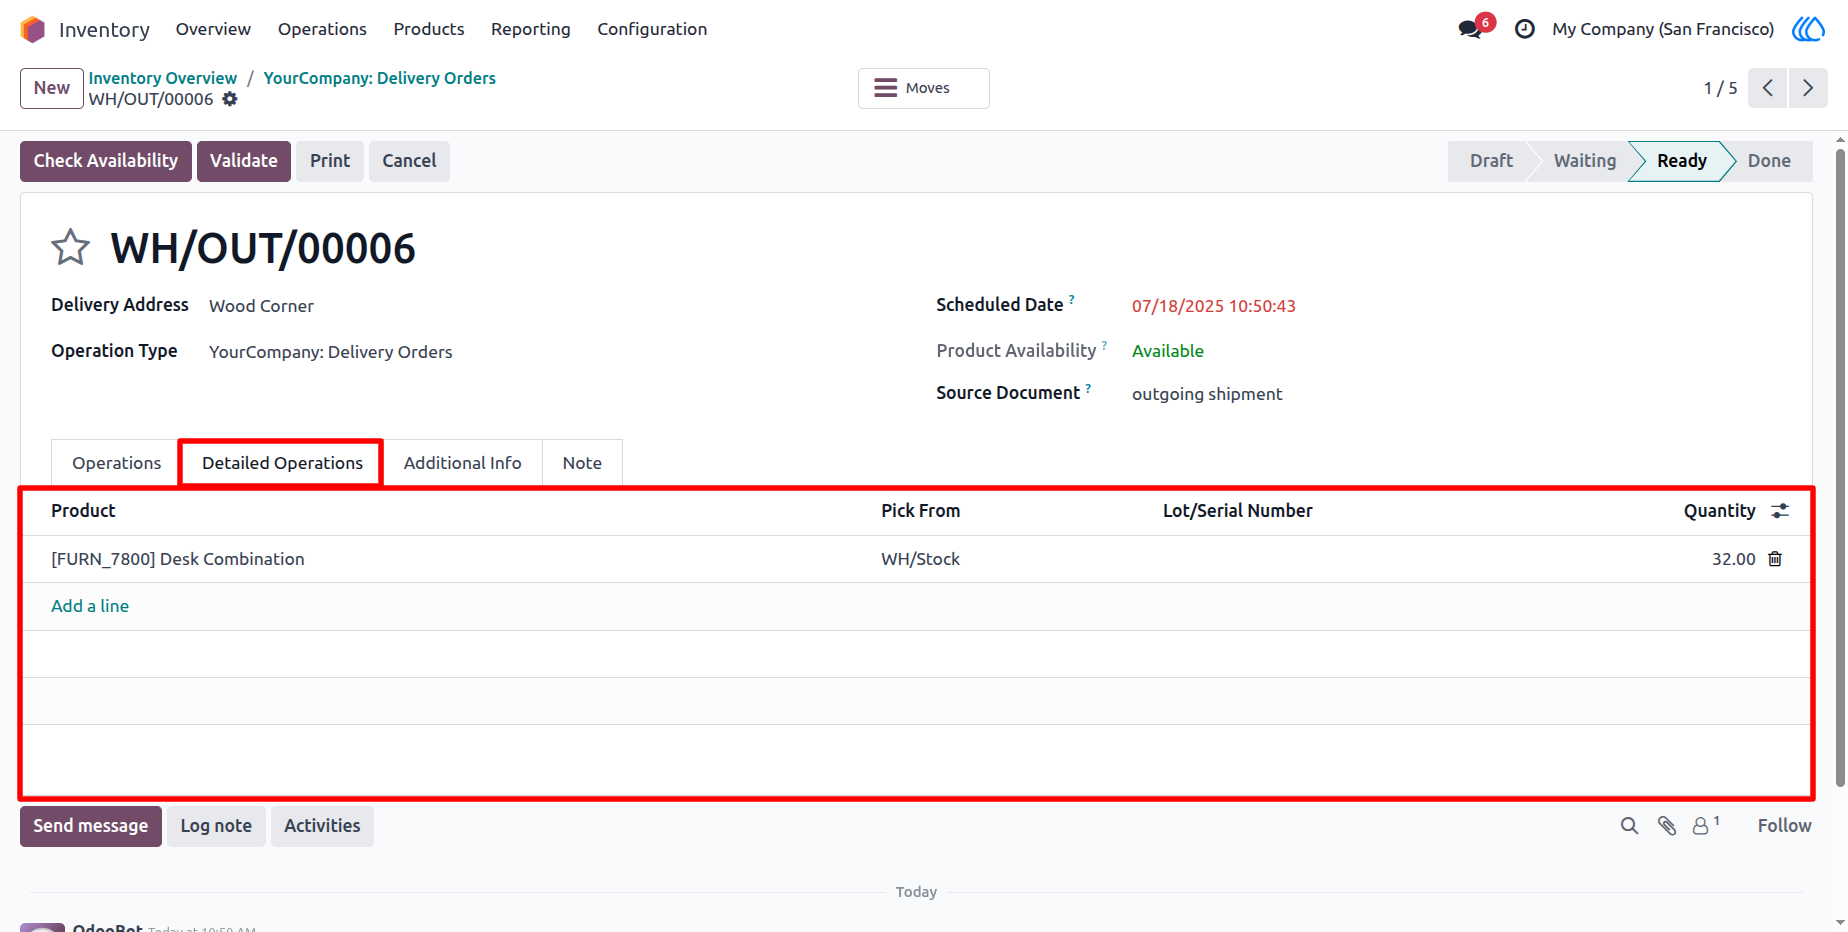Click the Log note button

pos(216,826)
